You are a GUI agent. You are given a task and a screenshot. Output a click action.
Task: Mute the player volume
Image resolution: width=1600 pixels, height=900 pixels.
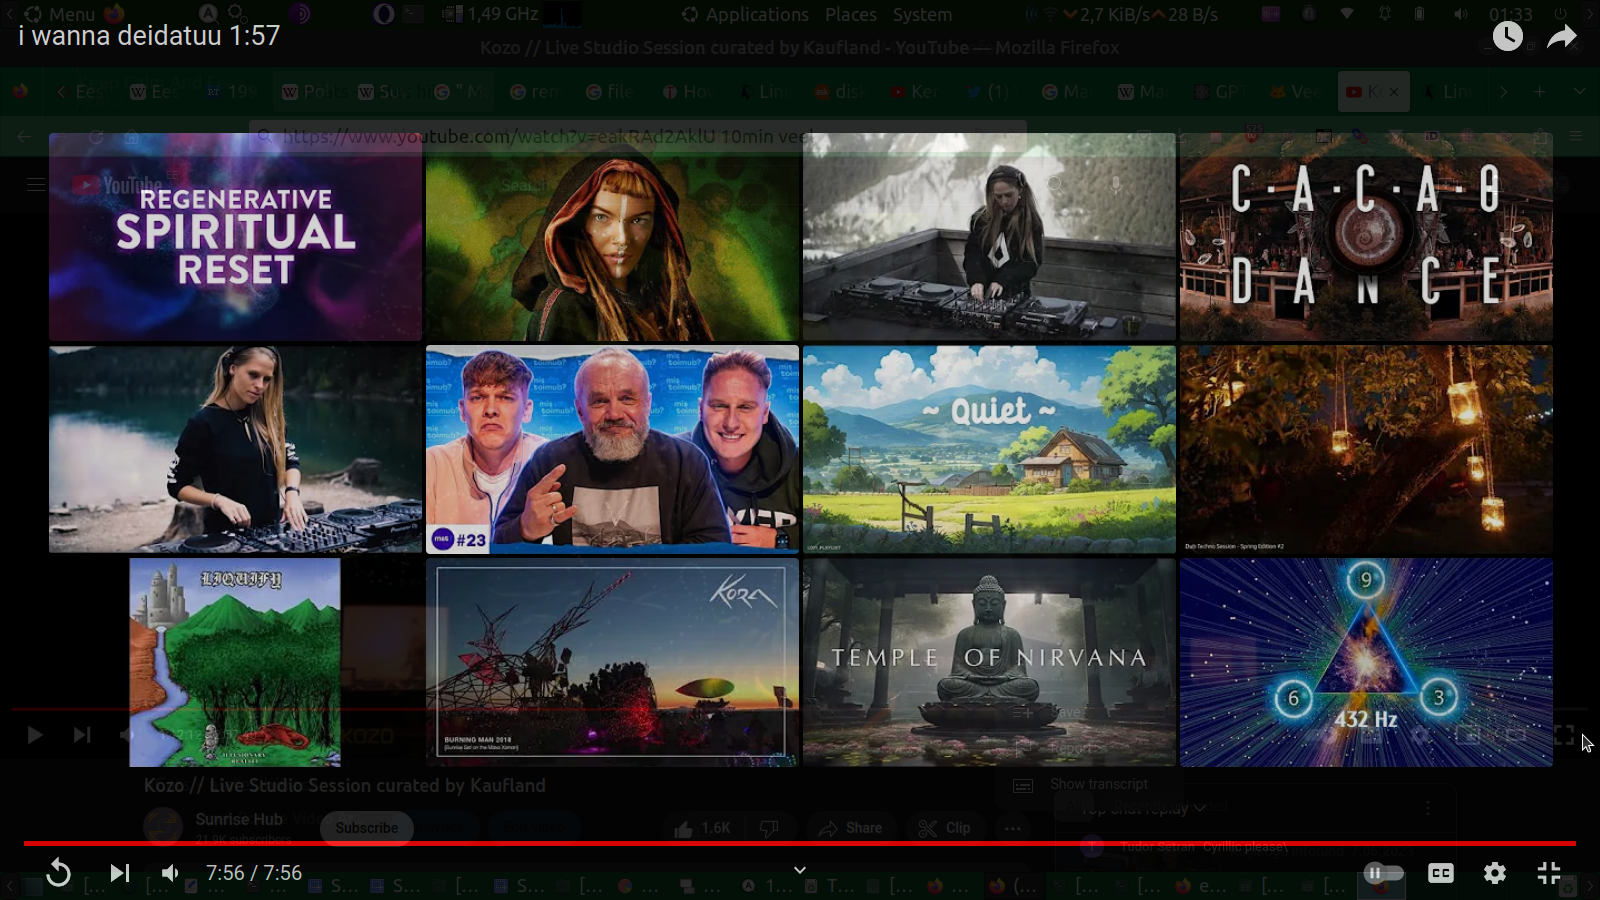pyautogui.click(x=171, y=873)
